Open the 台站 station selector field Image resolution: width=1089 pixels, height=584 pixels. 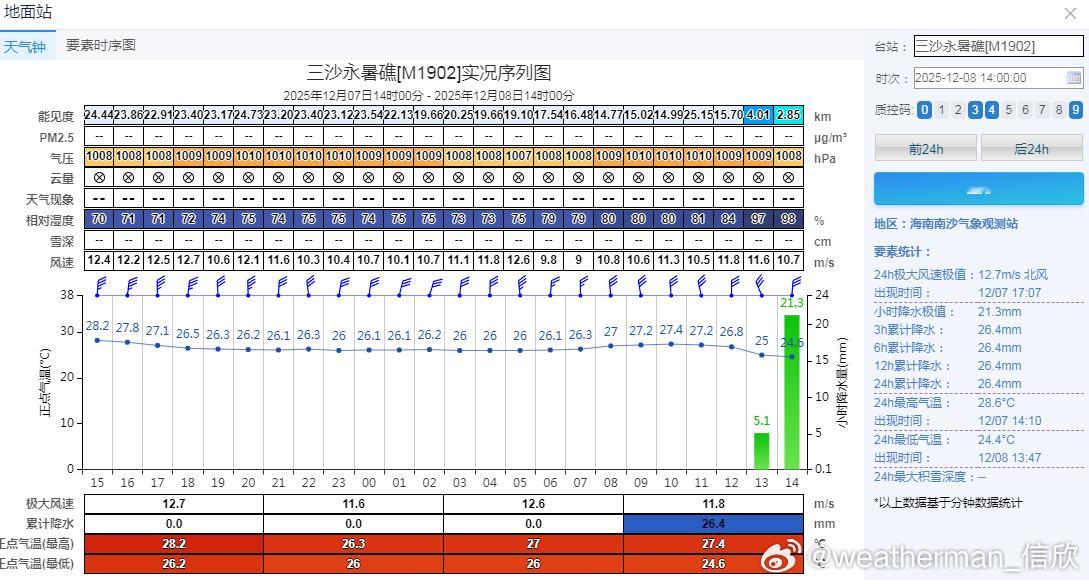tap(998, 47)
